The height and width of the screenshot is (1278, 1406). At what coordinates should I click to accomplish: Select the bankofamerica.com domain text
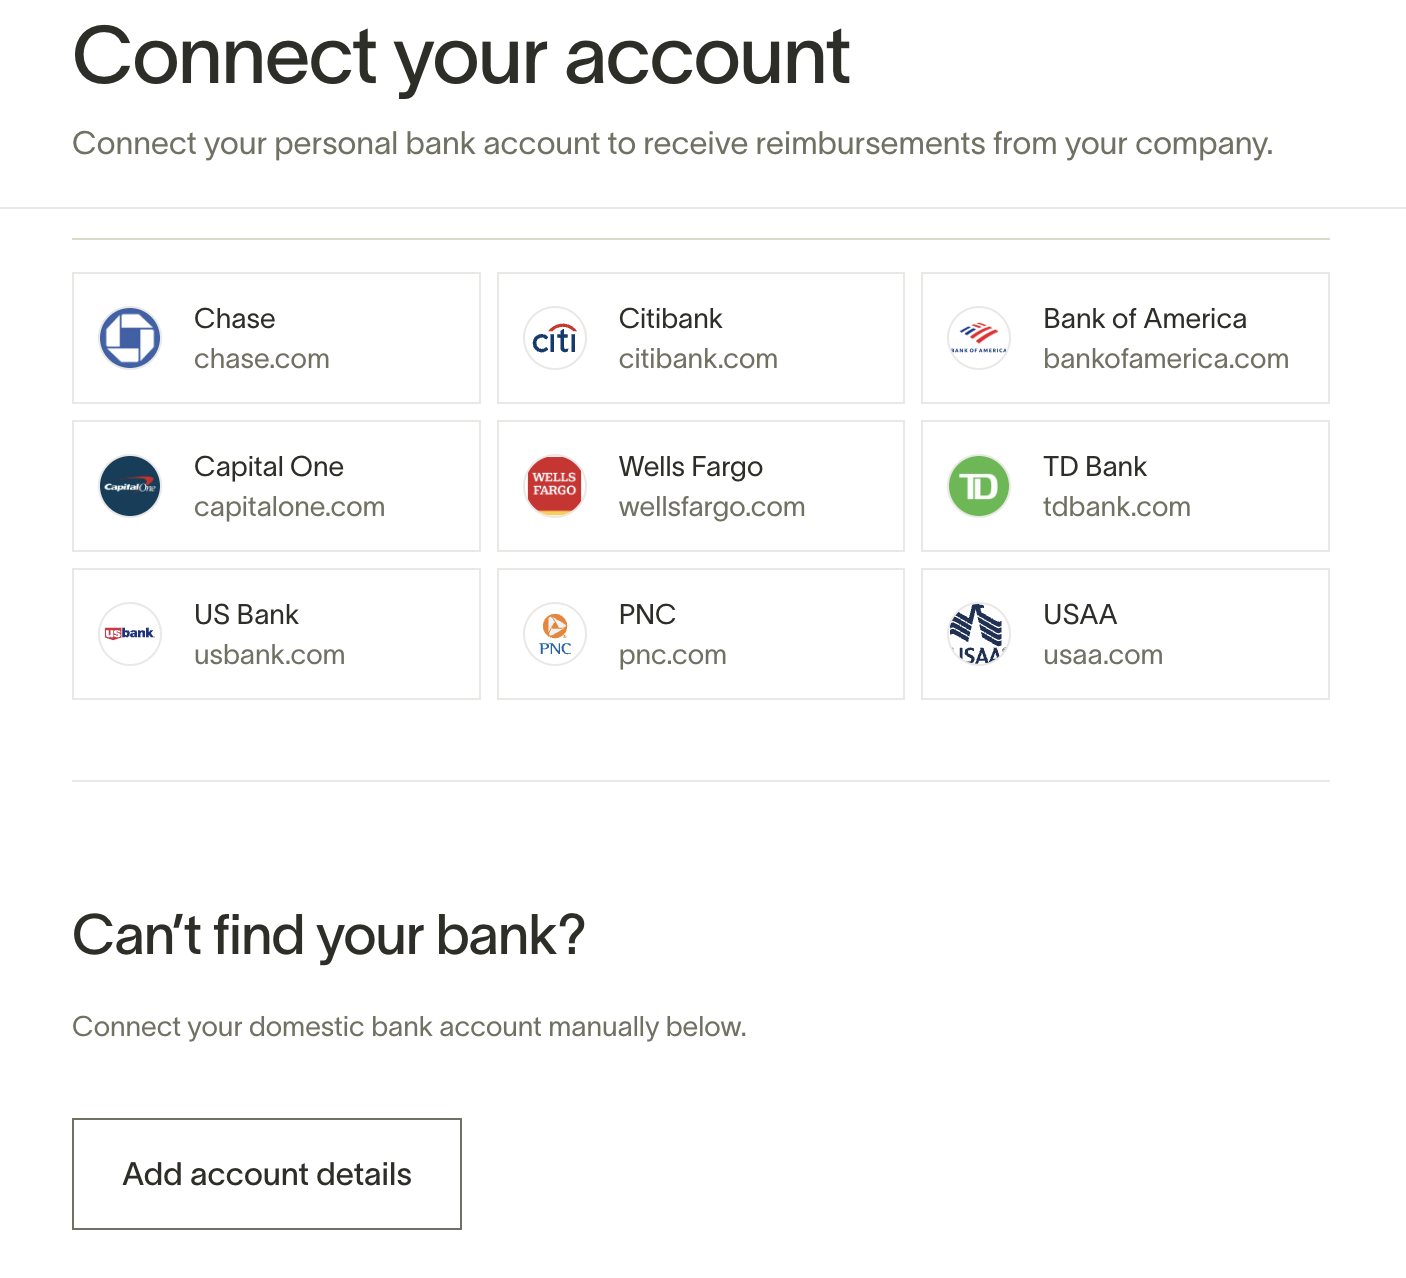click(1166, 359)
